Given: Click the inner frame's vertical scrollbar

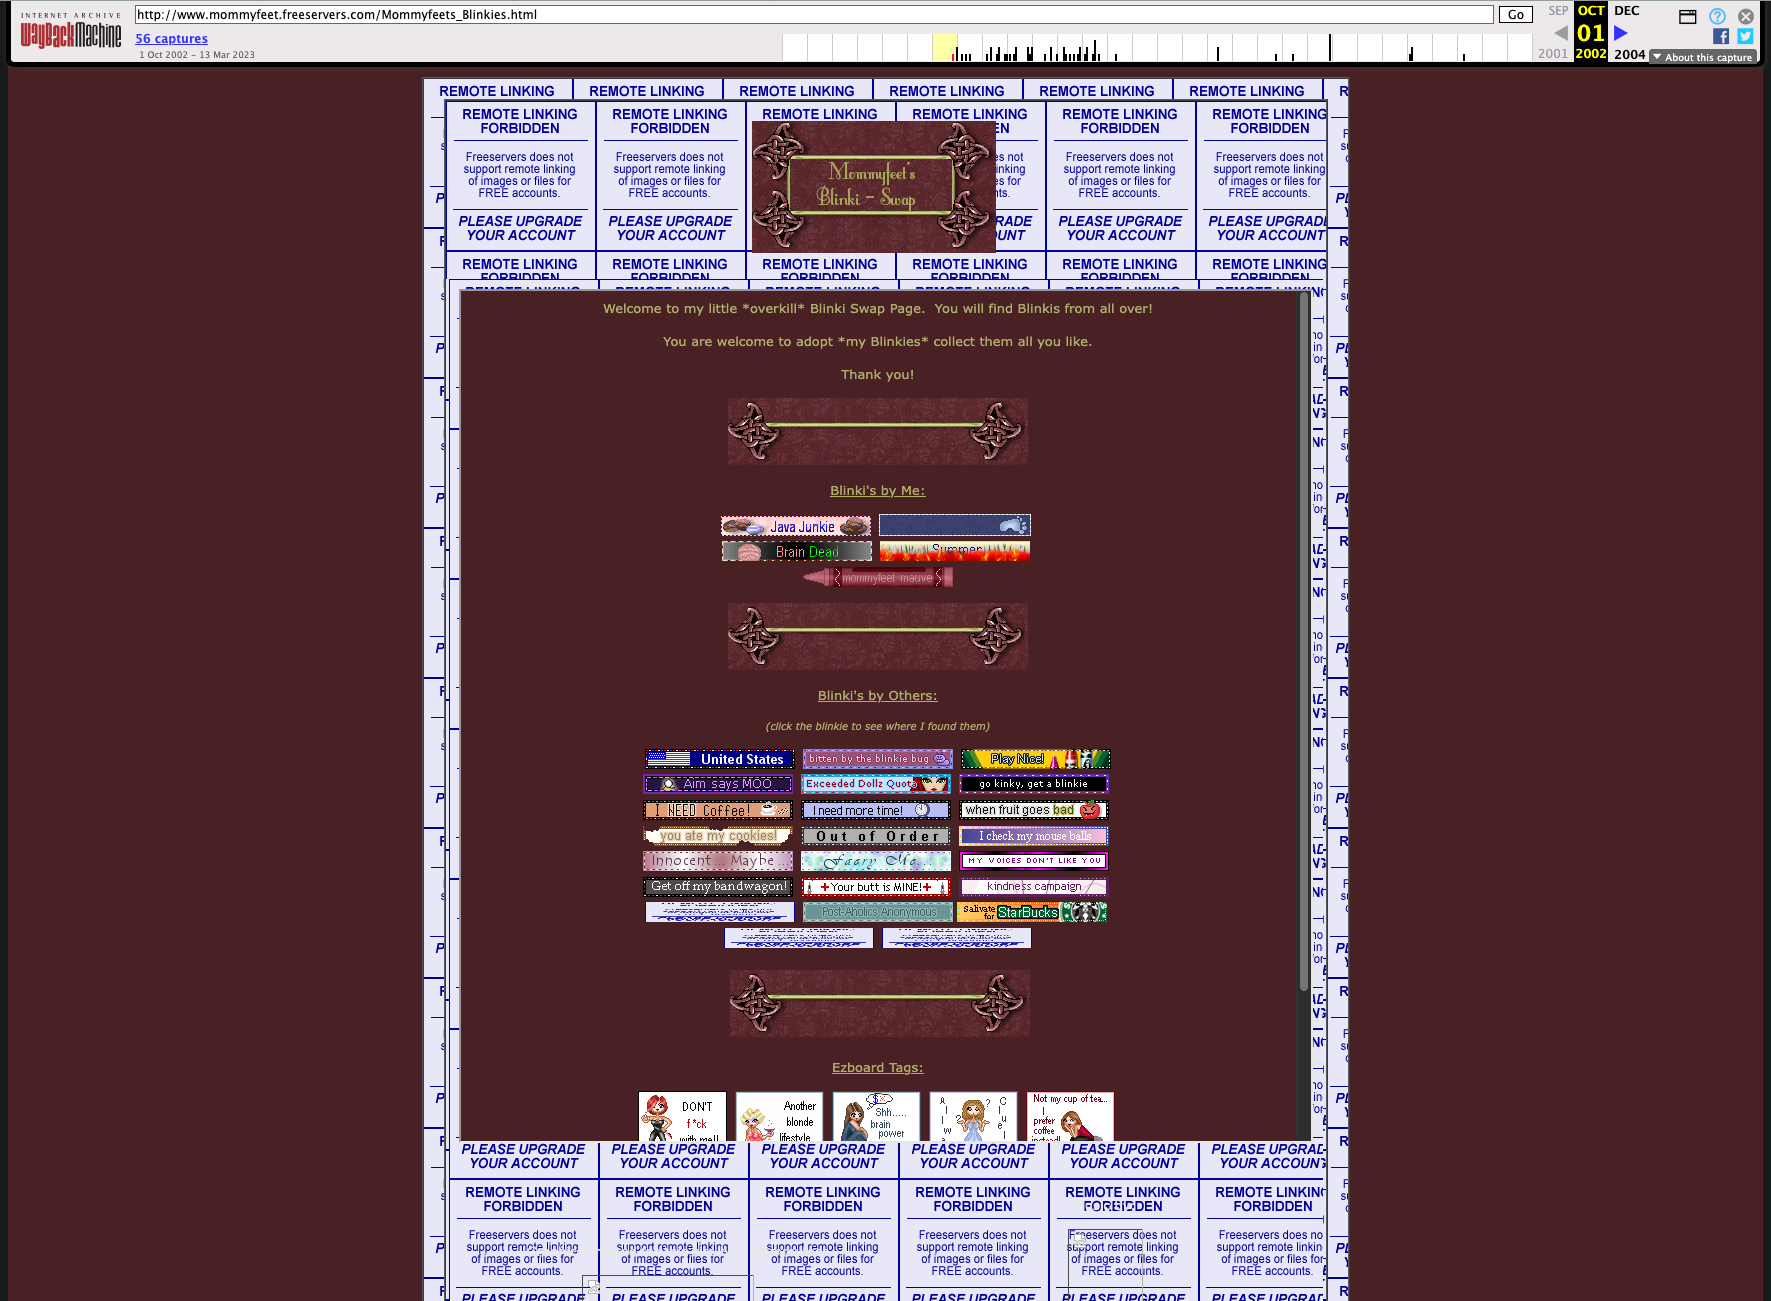Looking at the screenshot, I should tap(1304, 640).
